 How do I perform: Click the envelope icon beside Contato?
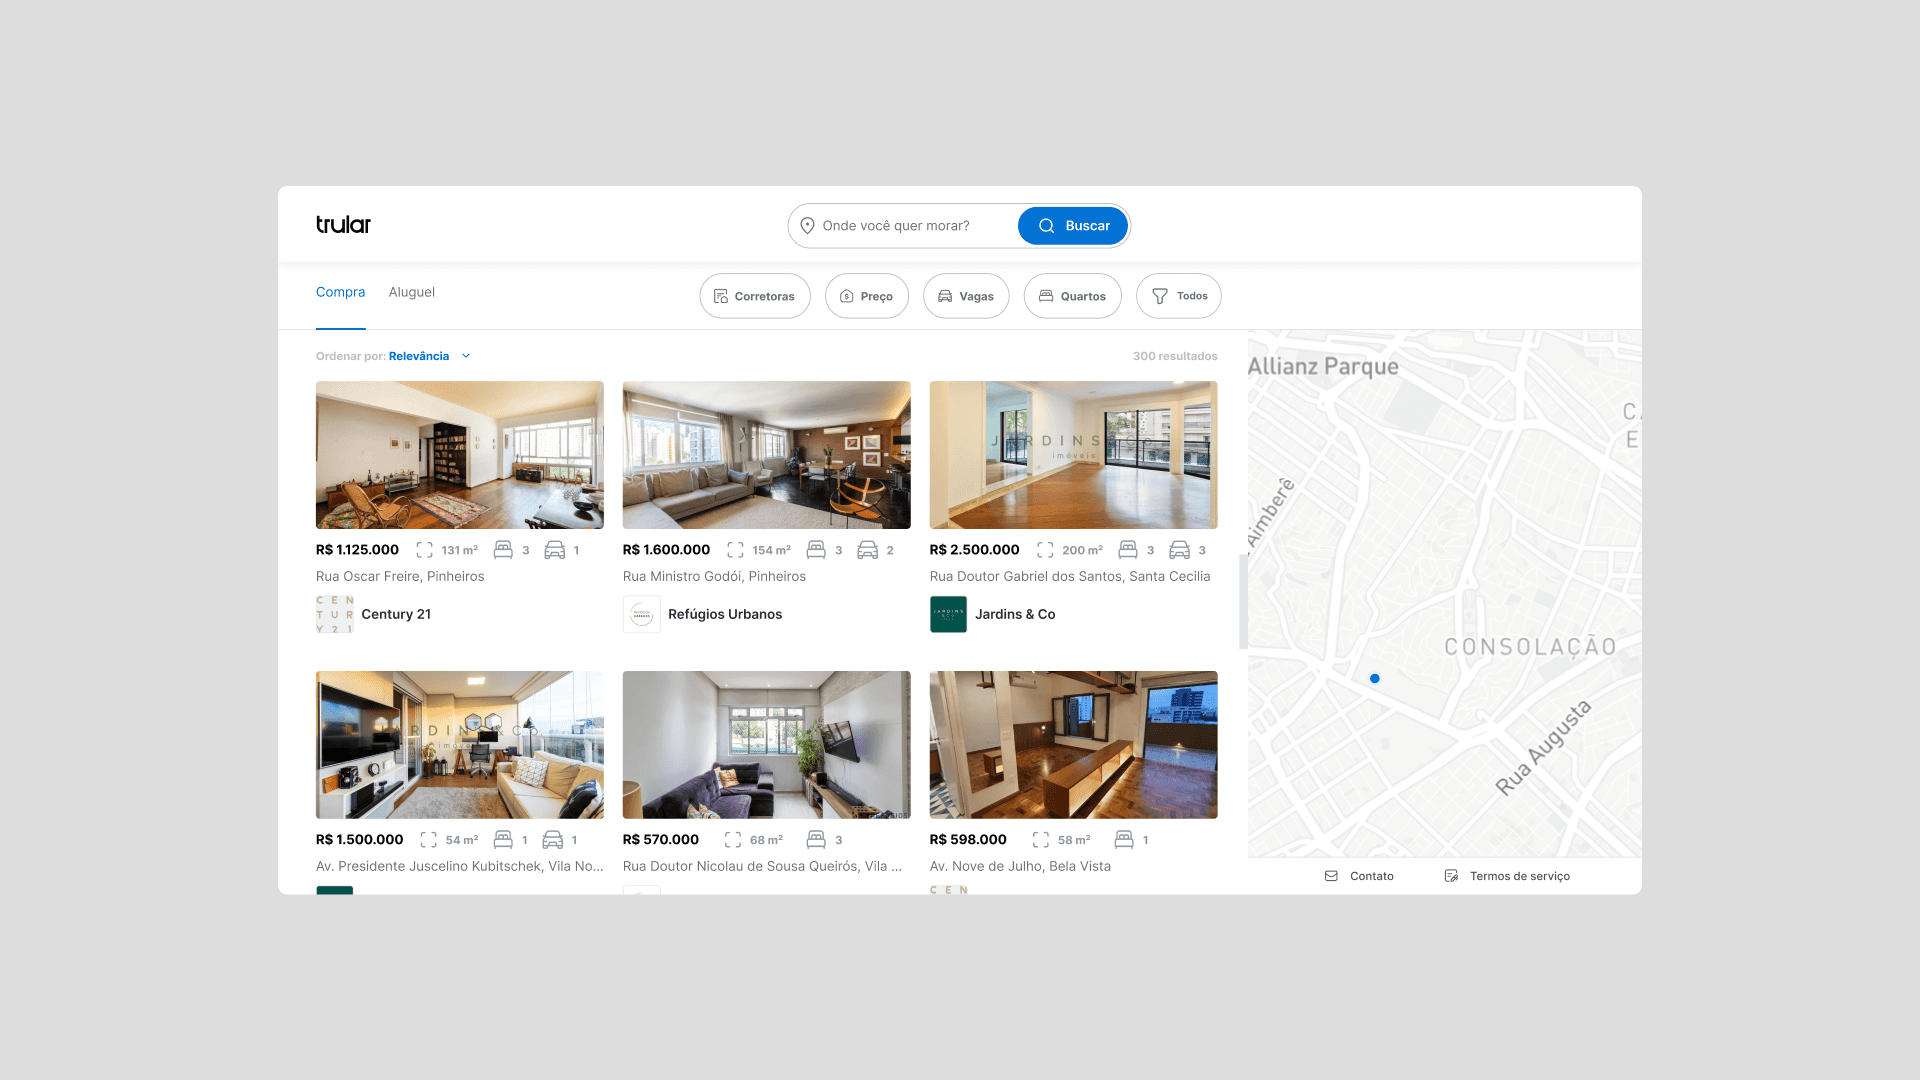point(1331,876)
